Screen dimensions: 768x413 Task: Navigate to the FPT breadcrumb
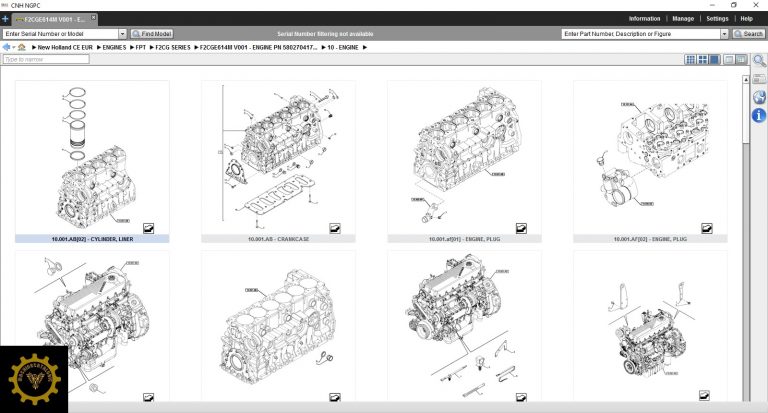click(x=141, y=48)
